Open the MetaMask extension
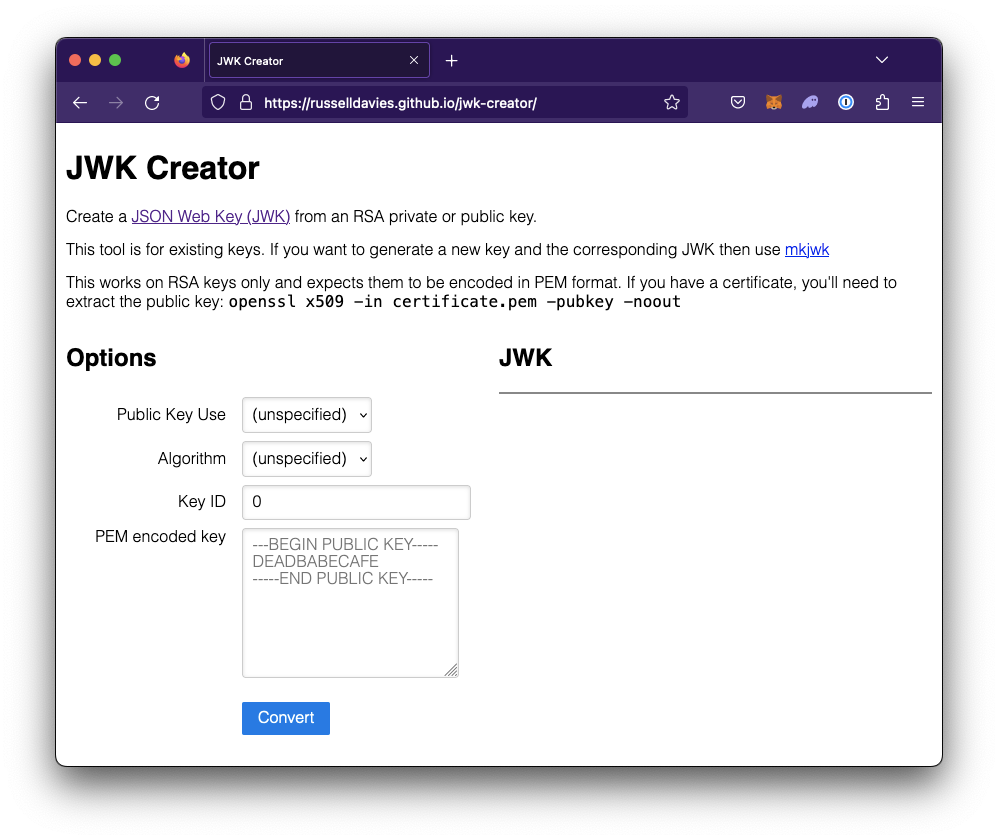The width and height of the screenshot is (998, 840). coord(774,102)
